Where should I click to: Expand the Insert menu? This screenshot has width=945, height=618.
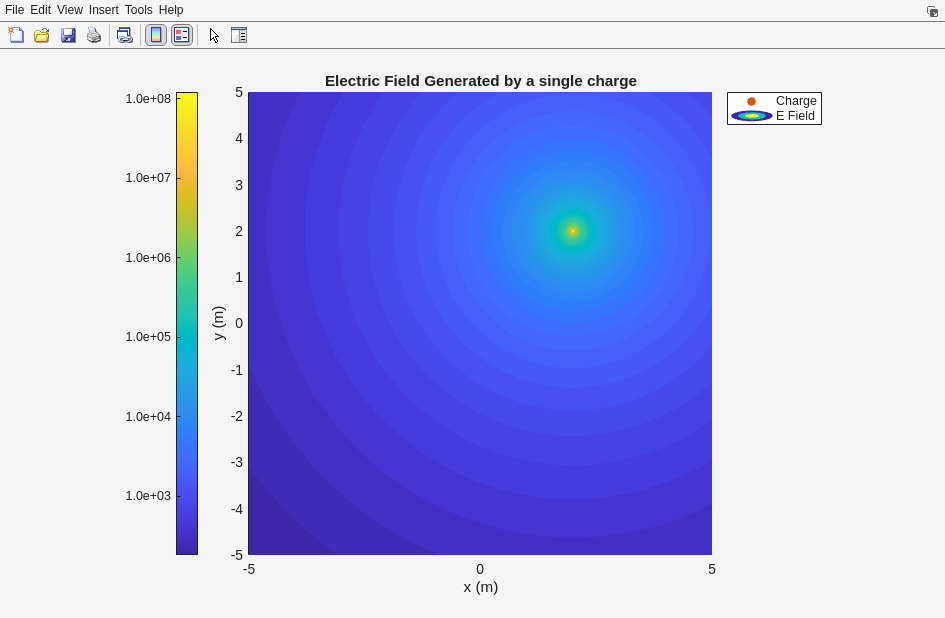coord(103,10)
